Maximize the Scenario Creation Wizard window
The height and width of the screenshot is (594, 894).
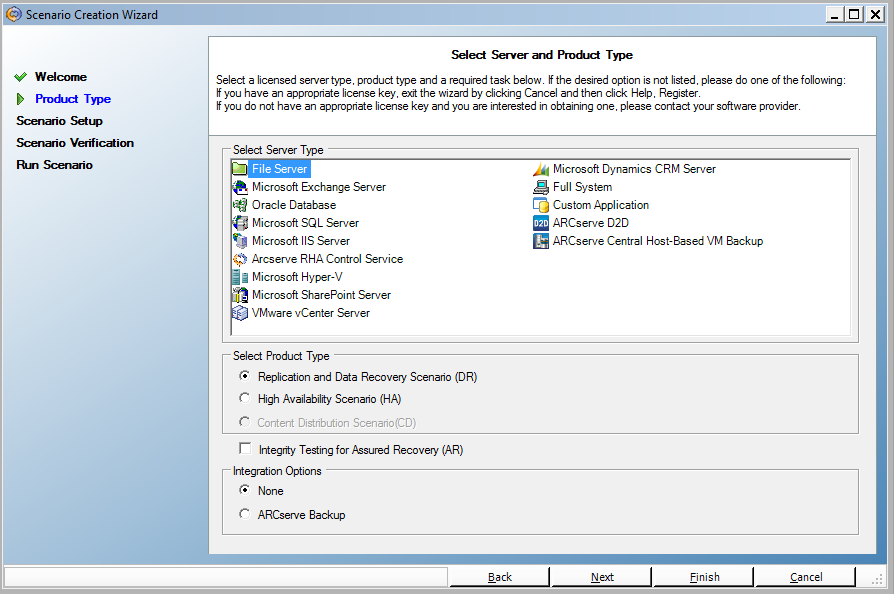click(854, 14)
